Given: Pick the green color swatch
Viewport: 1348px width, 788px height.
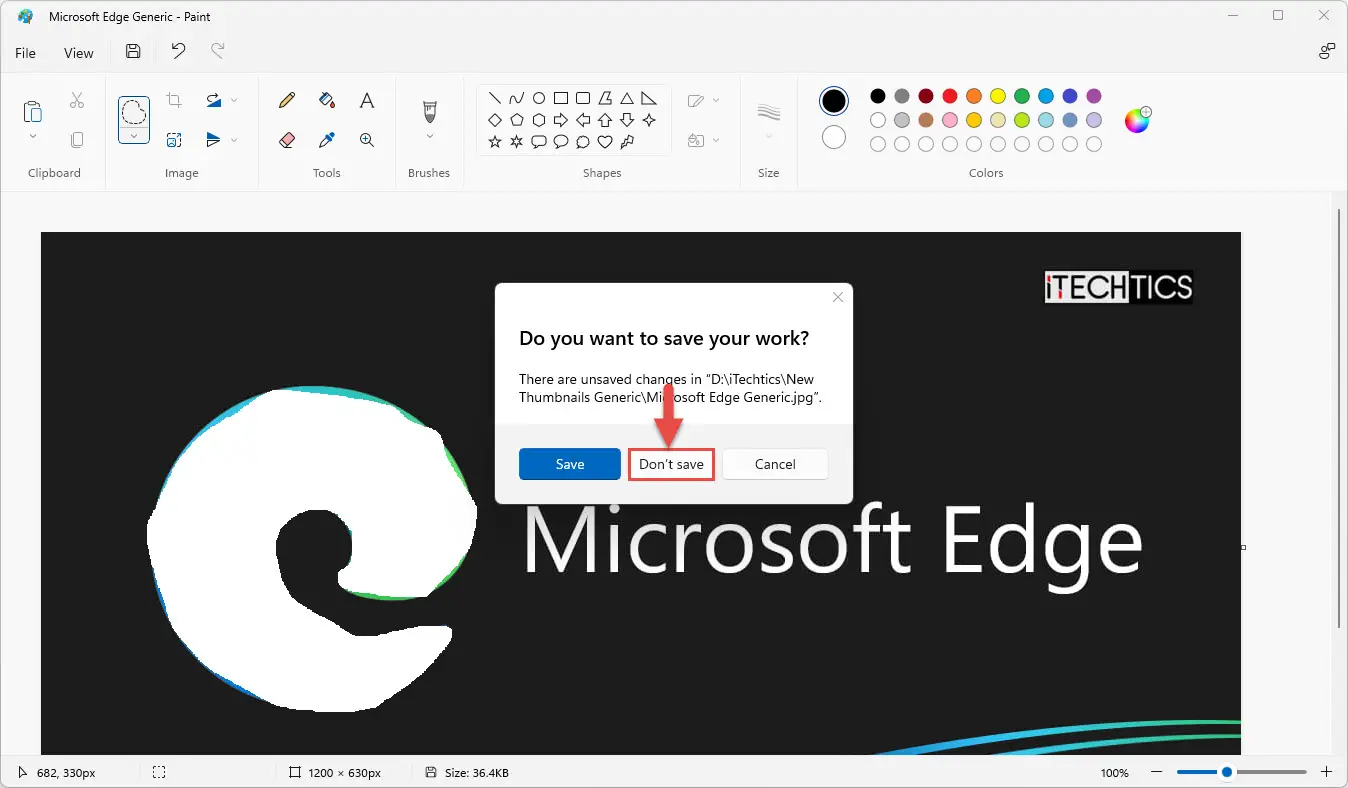Looking at the screenshot, I should point(1022,96).
